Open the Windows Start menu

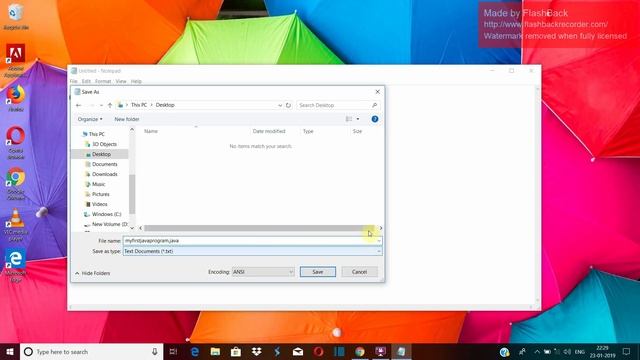click(x=10, y=352)
